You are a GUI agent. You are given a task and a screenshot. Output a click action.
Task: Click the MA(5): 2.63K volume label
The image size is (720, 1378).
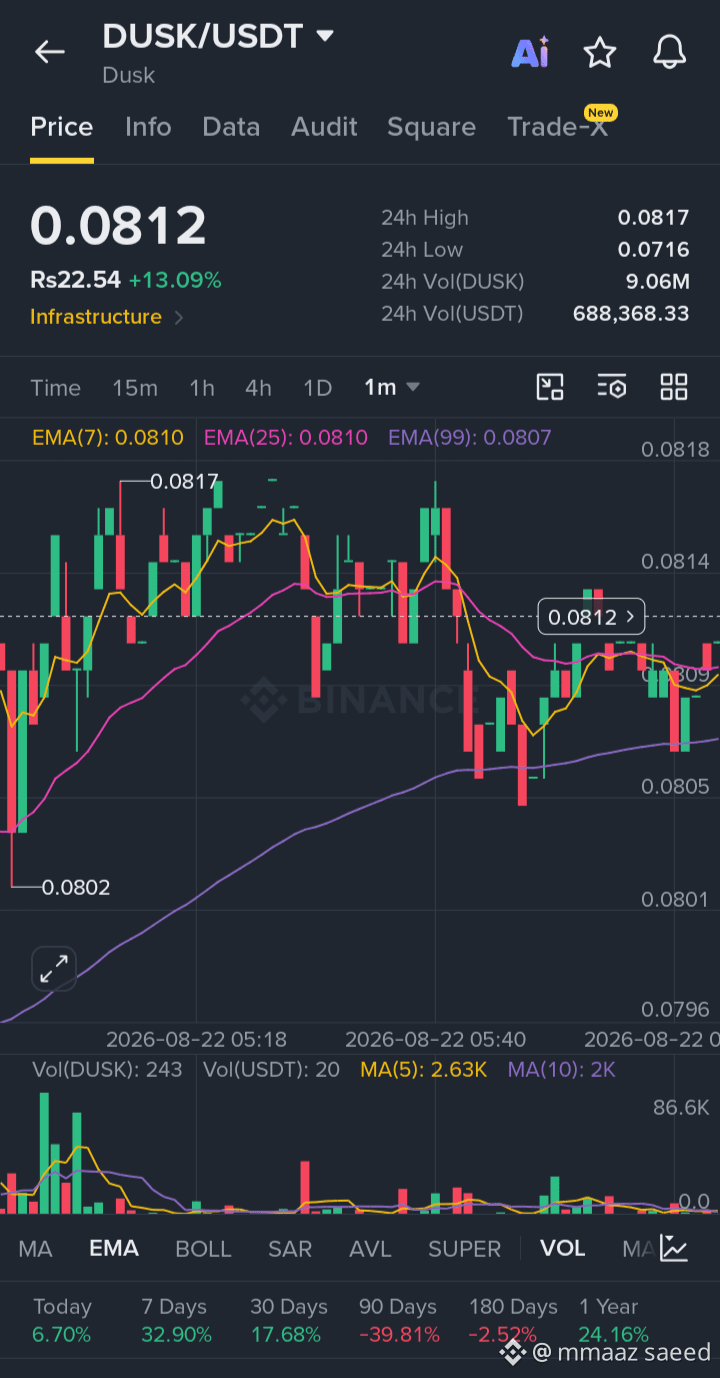pyautogui.click(x=423, y=1070)
